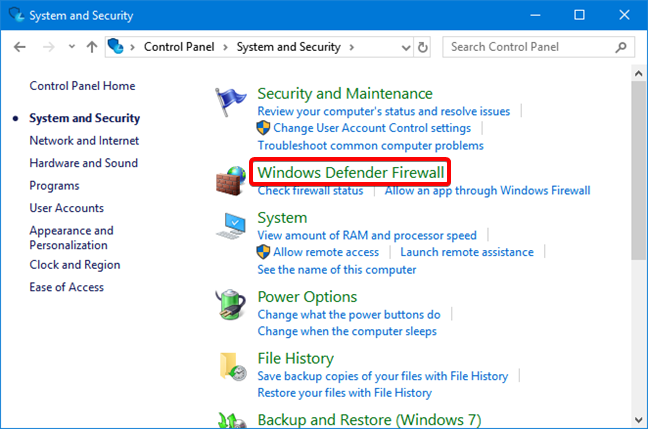648x429 pixels.
Task: Open the System heading link
Action: (282, 218)
